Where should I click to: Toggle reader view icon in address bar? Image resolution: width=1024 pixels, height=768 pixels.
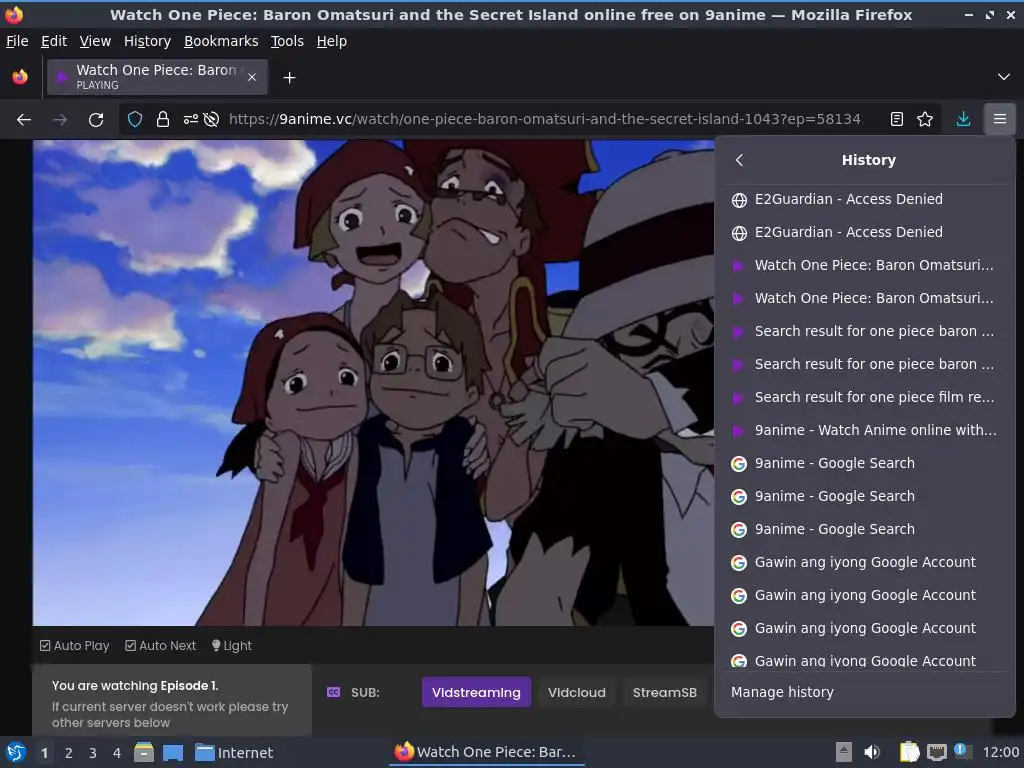point(897,120)
